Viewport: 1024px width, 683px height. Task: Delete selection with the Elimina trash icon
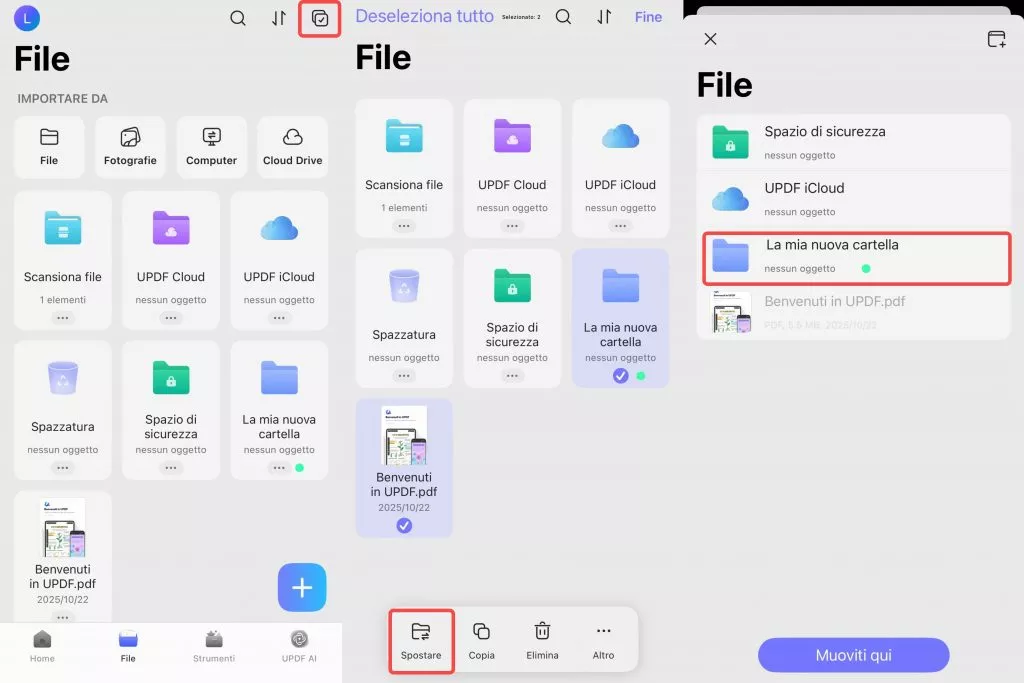[542, 639]
